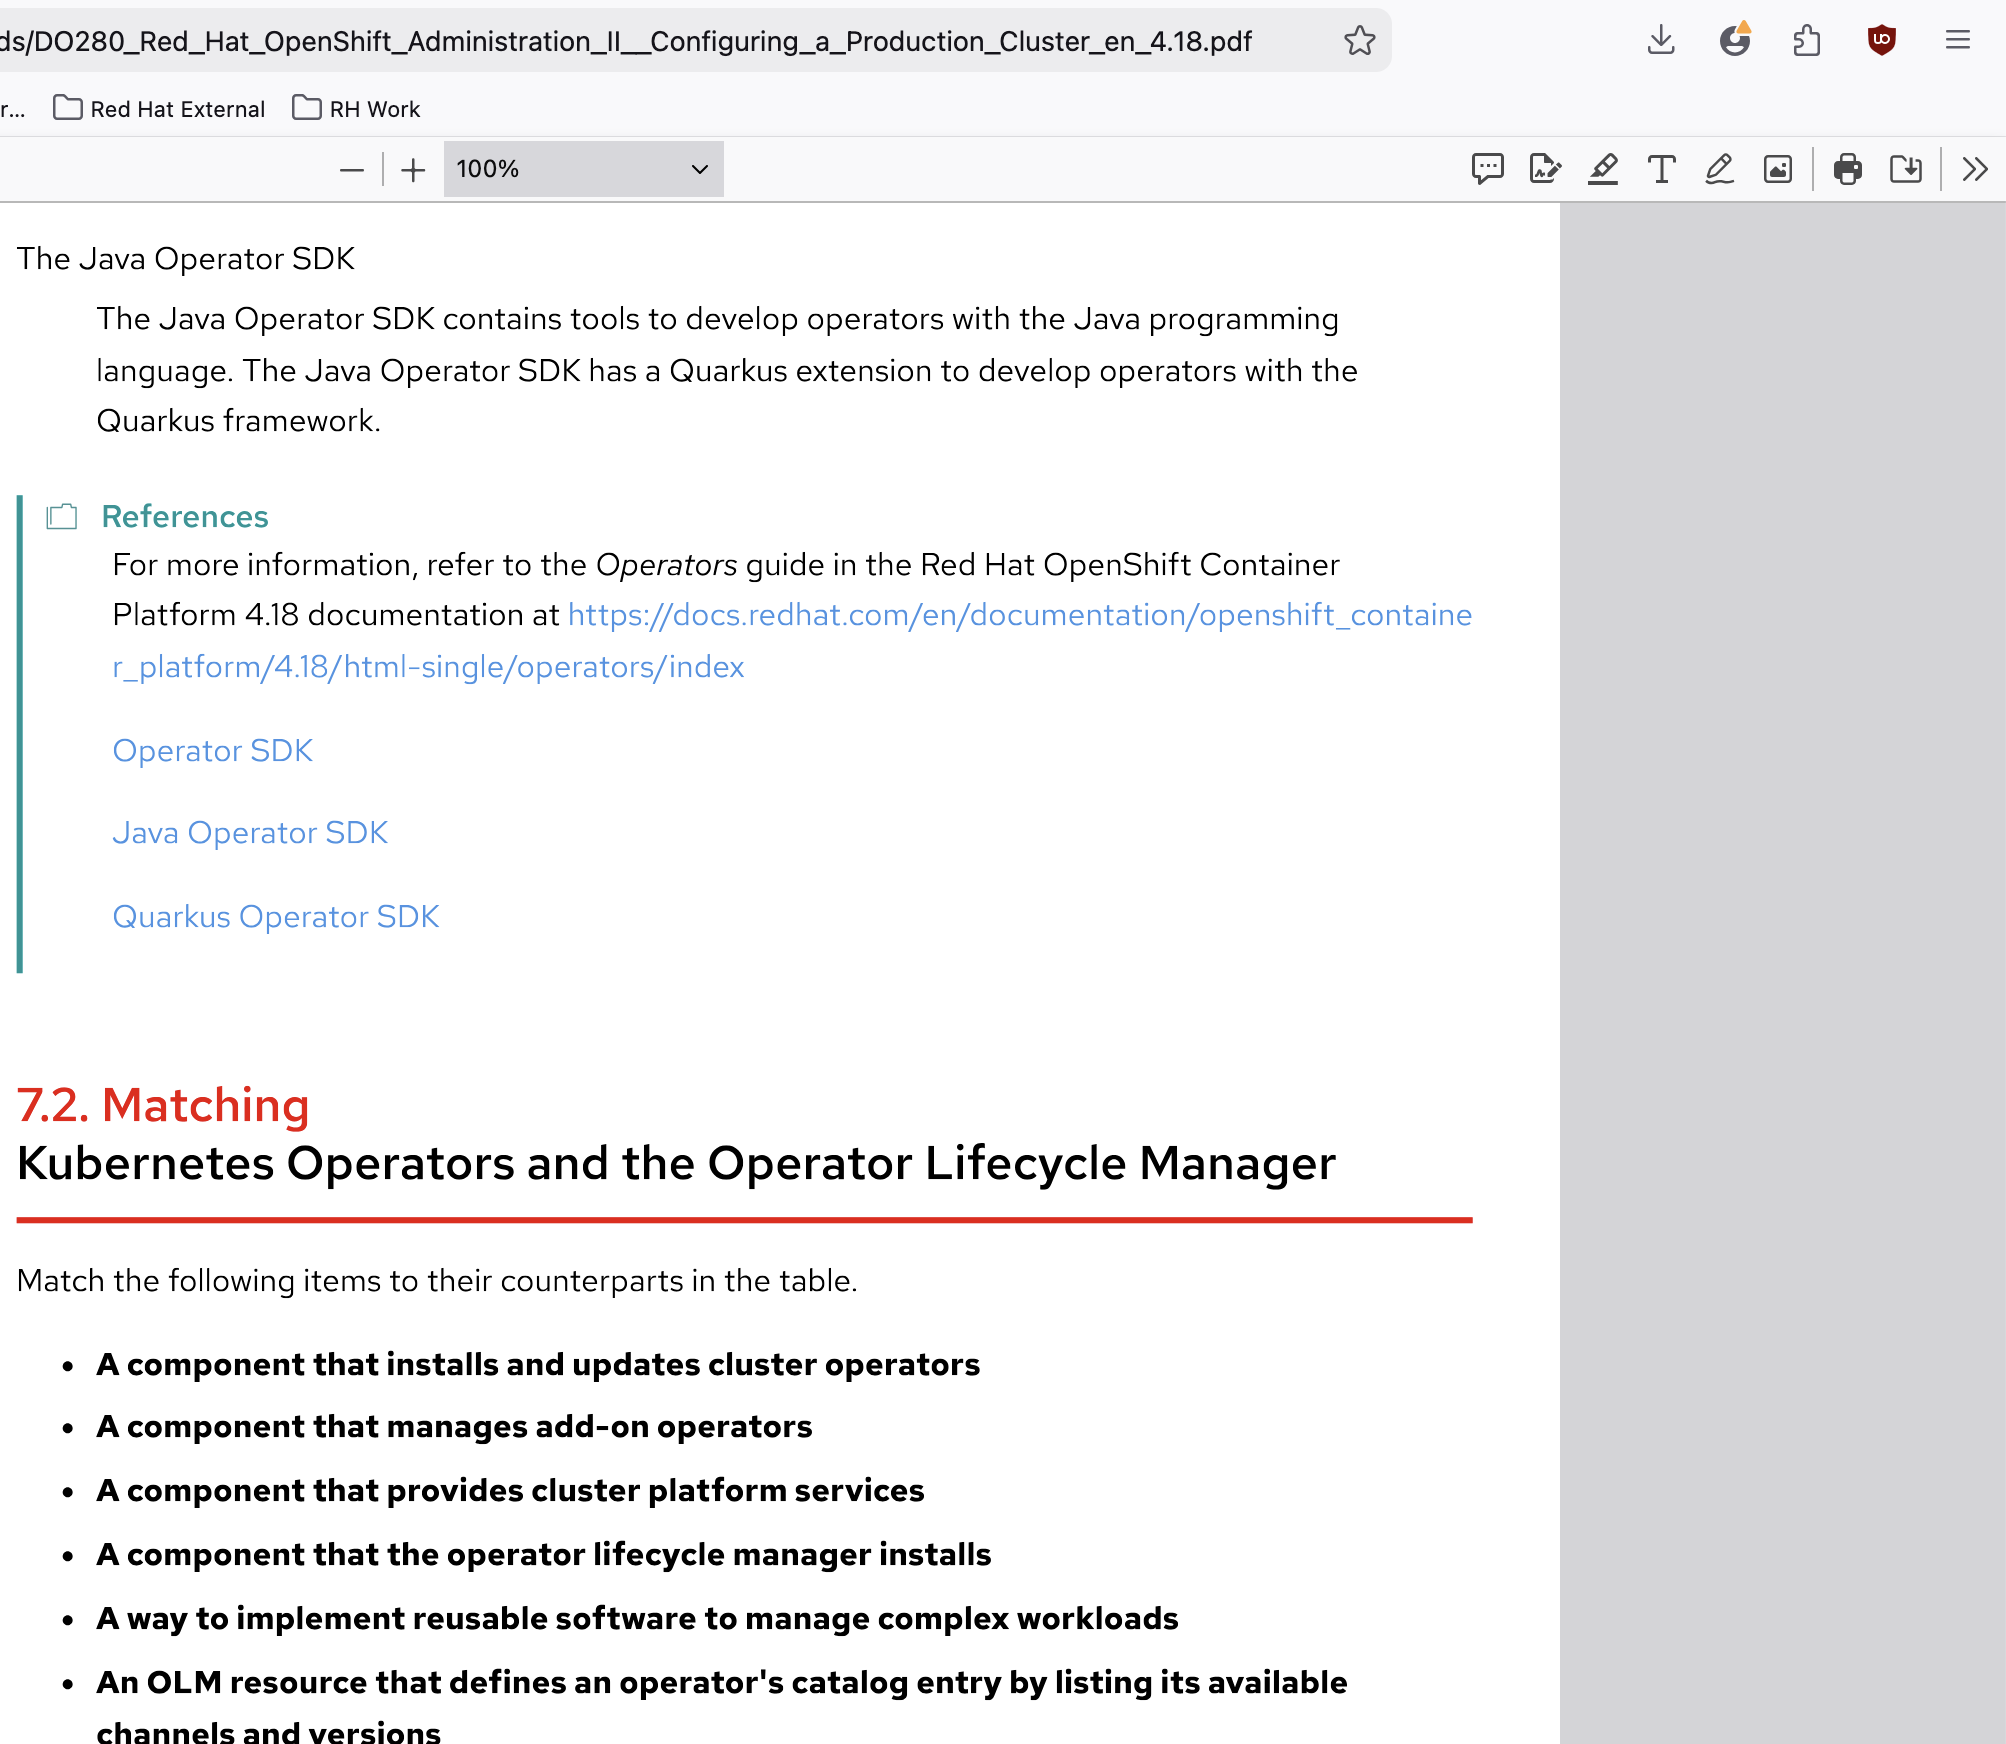Open the Firefox hamburger application menu
This screenshot has width=2006, height=1744.
point(1957,40)
